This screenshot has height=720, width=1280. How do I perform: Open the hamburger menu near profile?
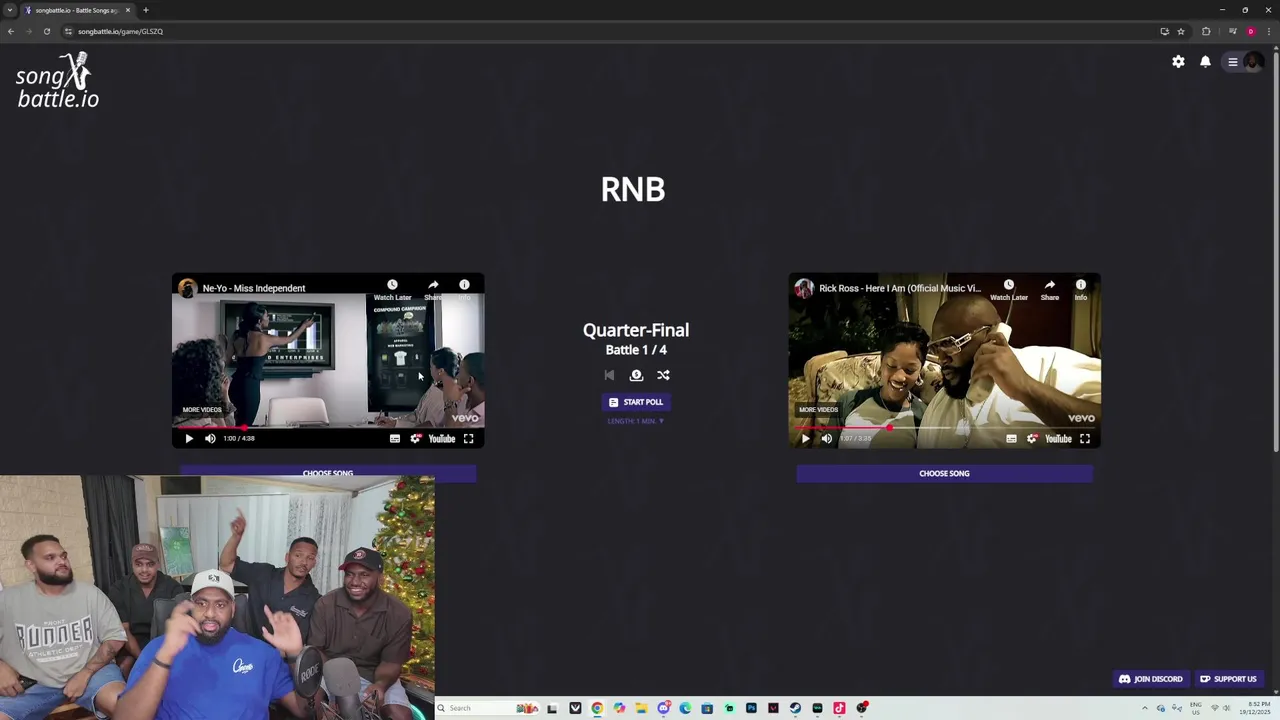[1233, 62]
